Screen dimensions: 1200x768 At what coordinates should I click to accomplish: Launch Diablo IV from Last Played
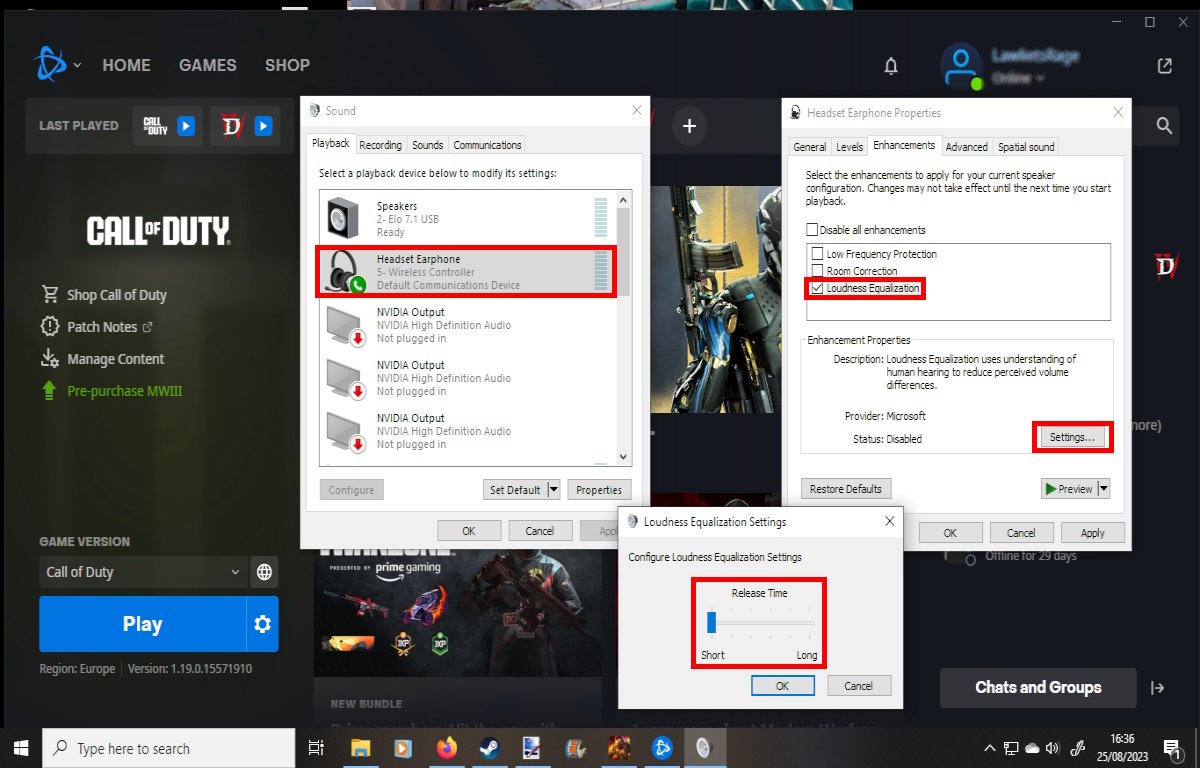(262, 126)
